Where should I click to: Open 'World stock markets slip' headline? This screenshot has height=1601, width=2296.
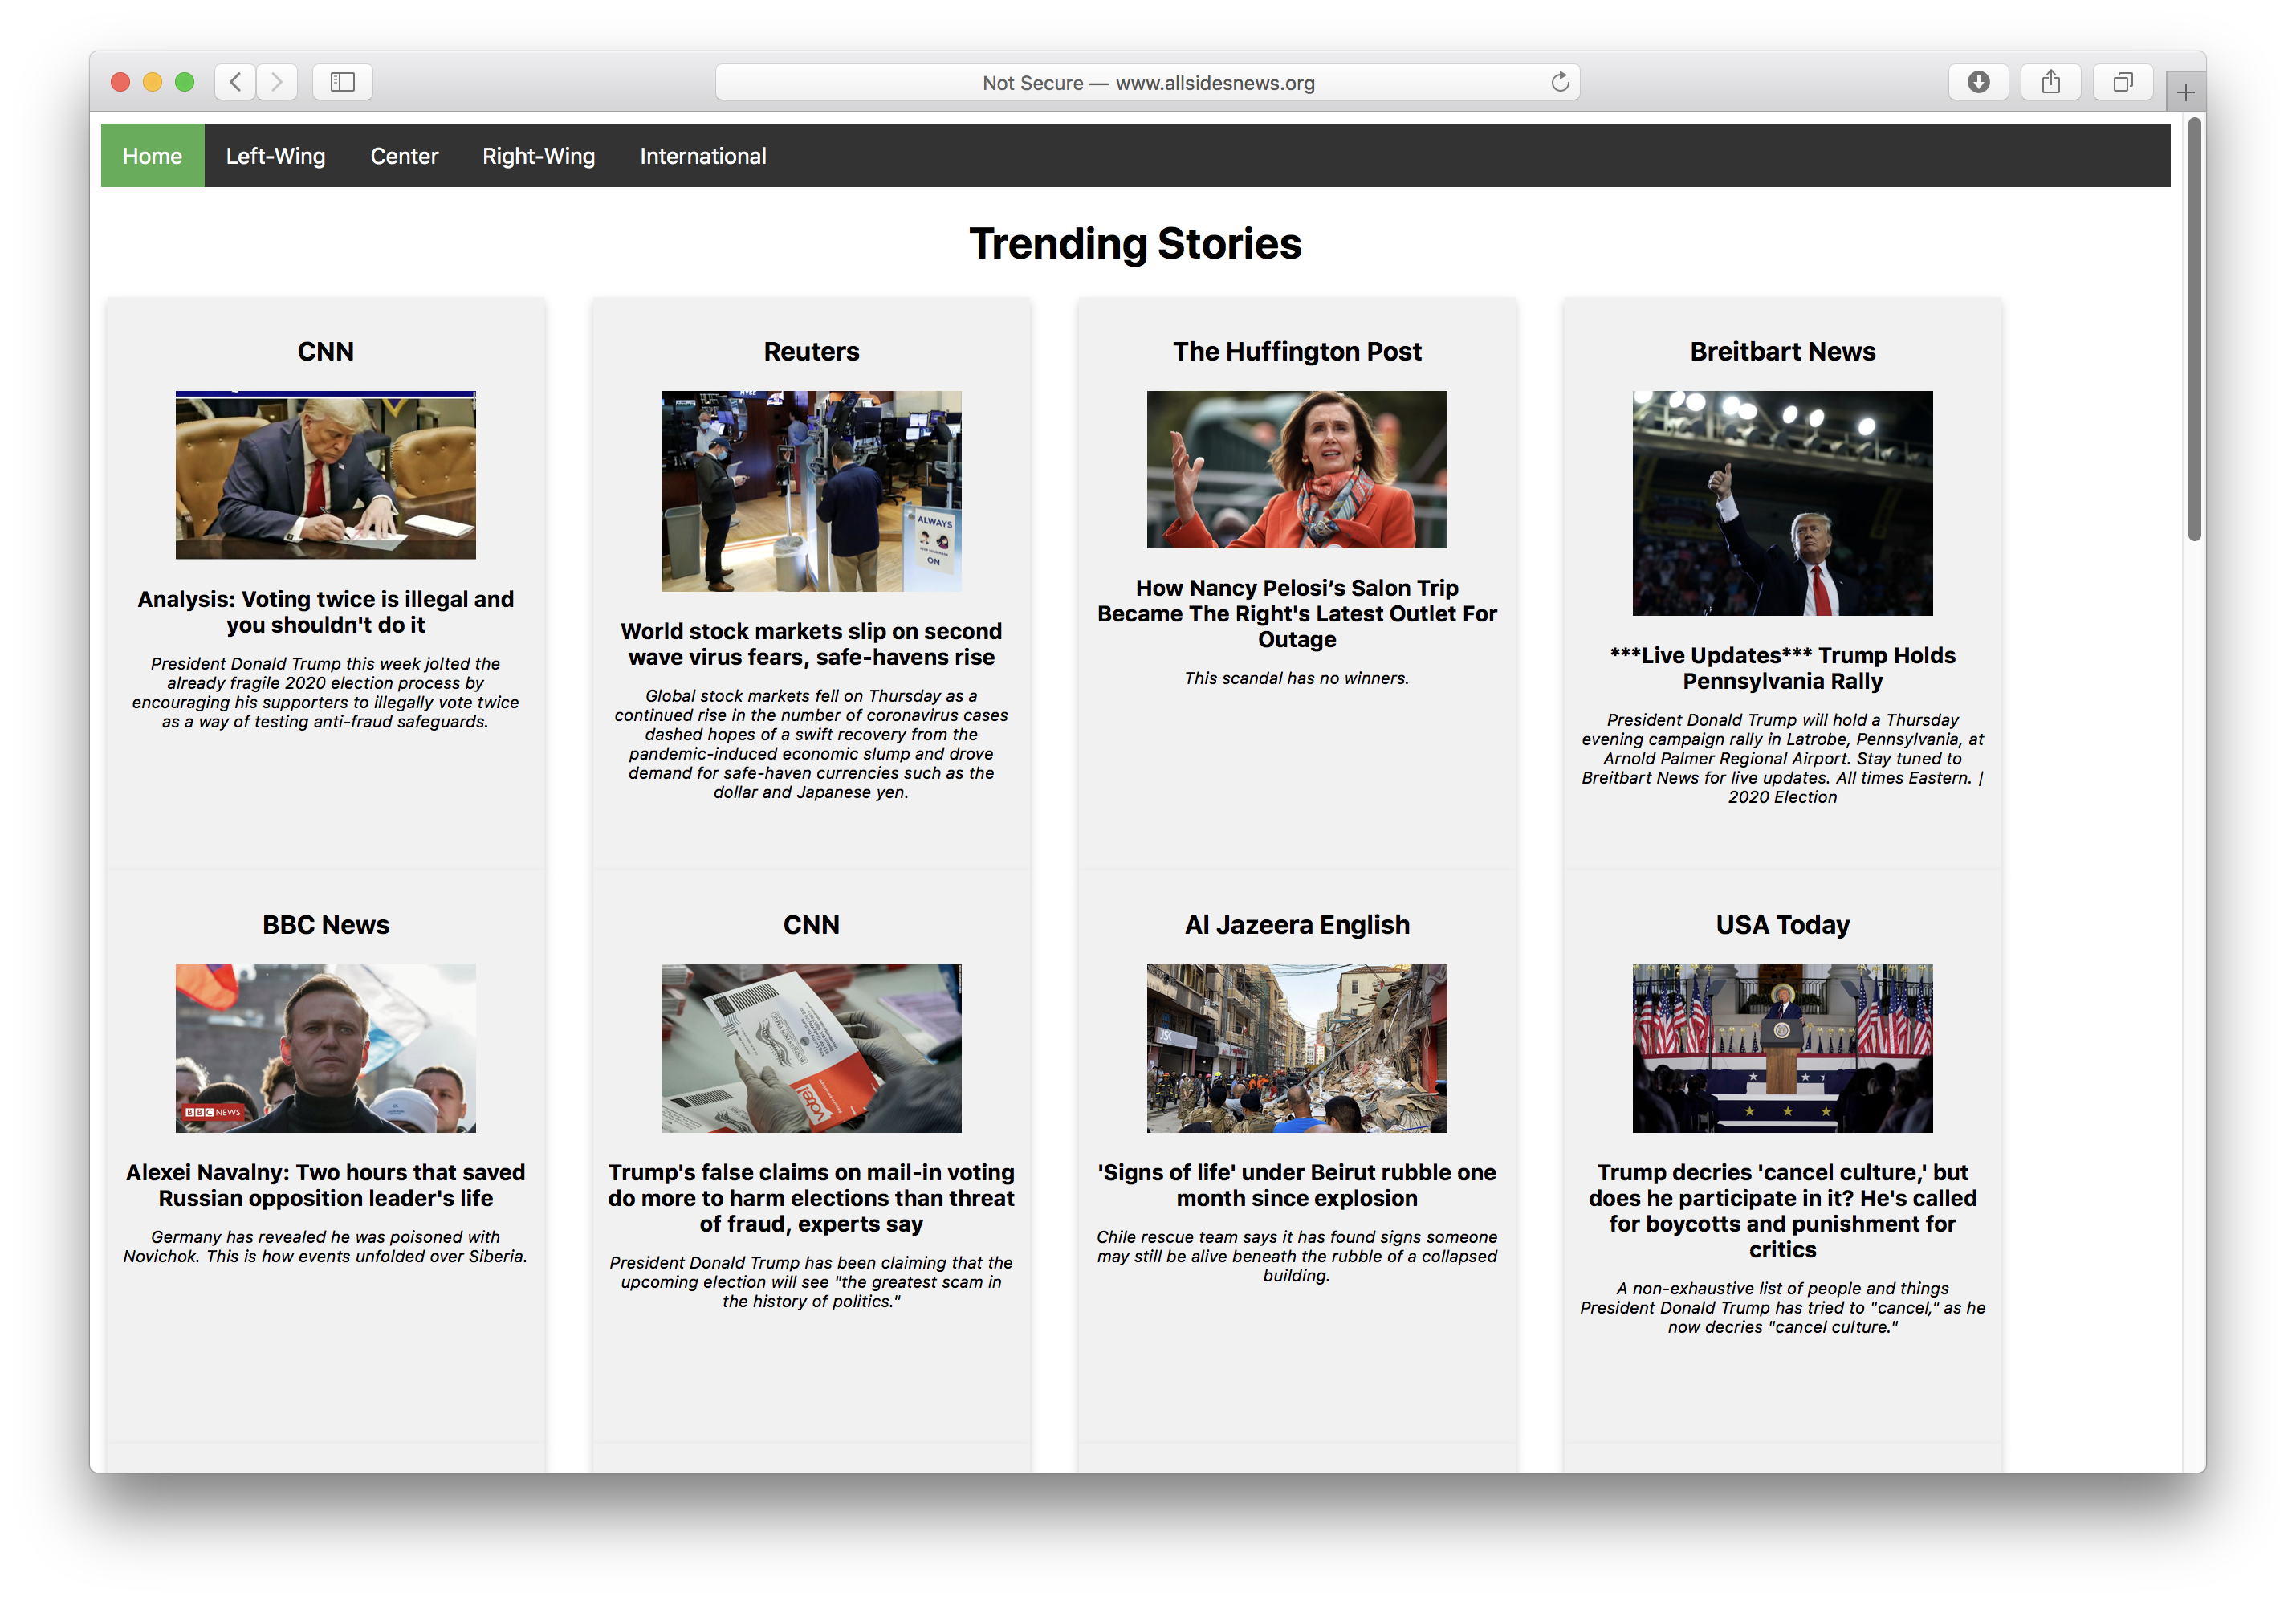point(811,644)
